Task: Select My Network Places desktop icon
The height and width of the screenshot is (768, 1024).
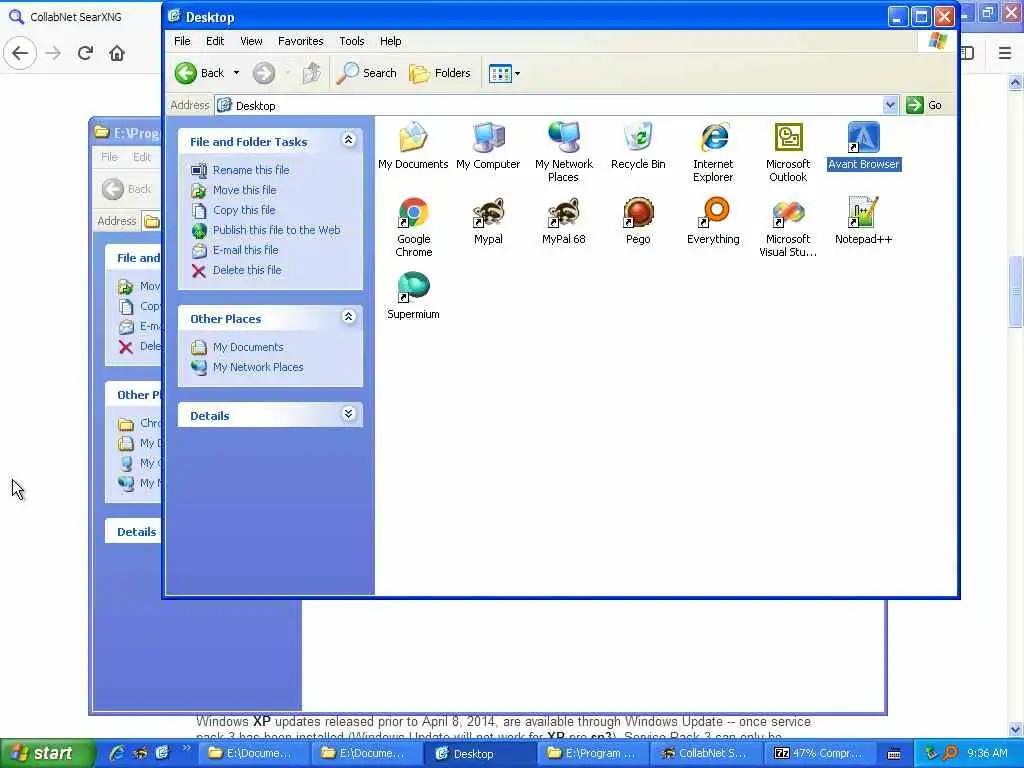Action: coord(563,152)
